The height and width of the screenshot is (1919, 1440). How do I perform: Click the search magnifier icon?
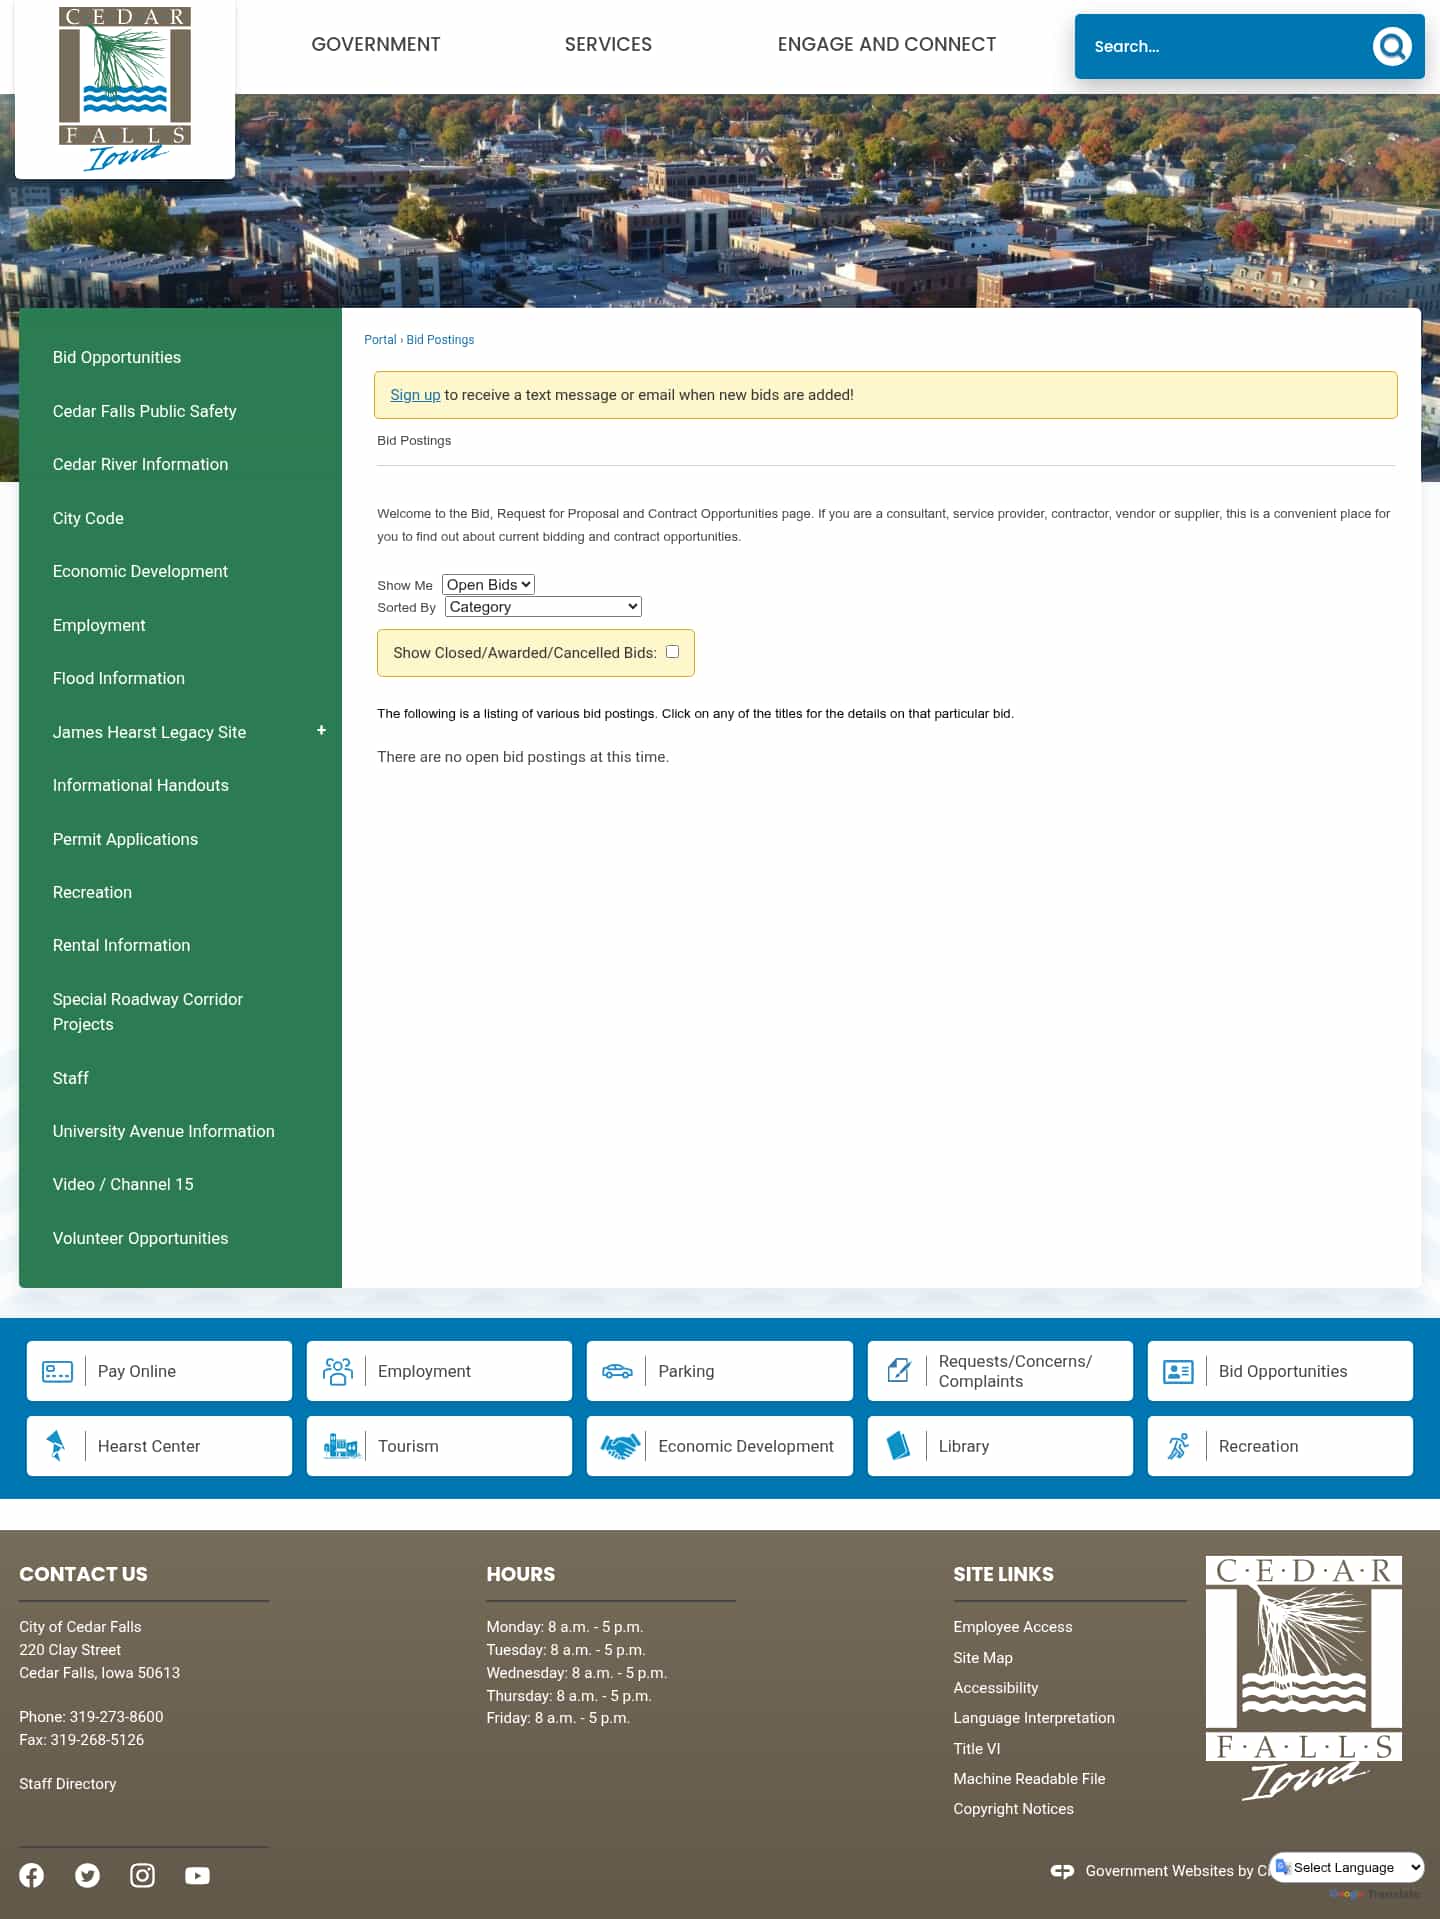[x=1391, y=46]
